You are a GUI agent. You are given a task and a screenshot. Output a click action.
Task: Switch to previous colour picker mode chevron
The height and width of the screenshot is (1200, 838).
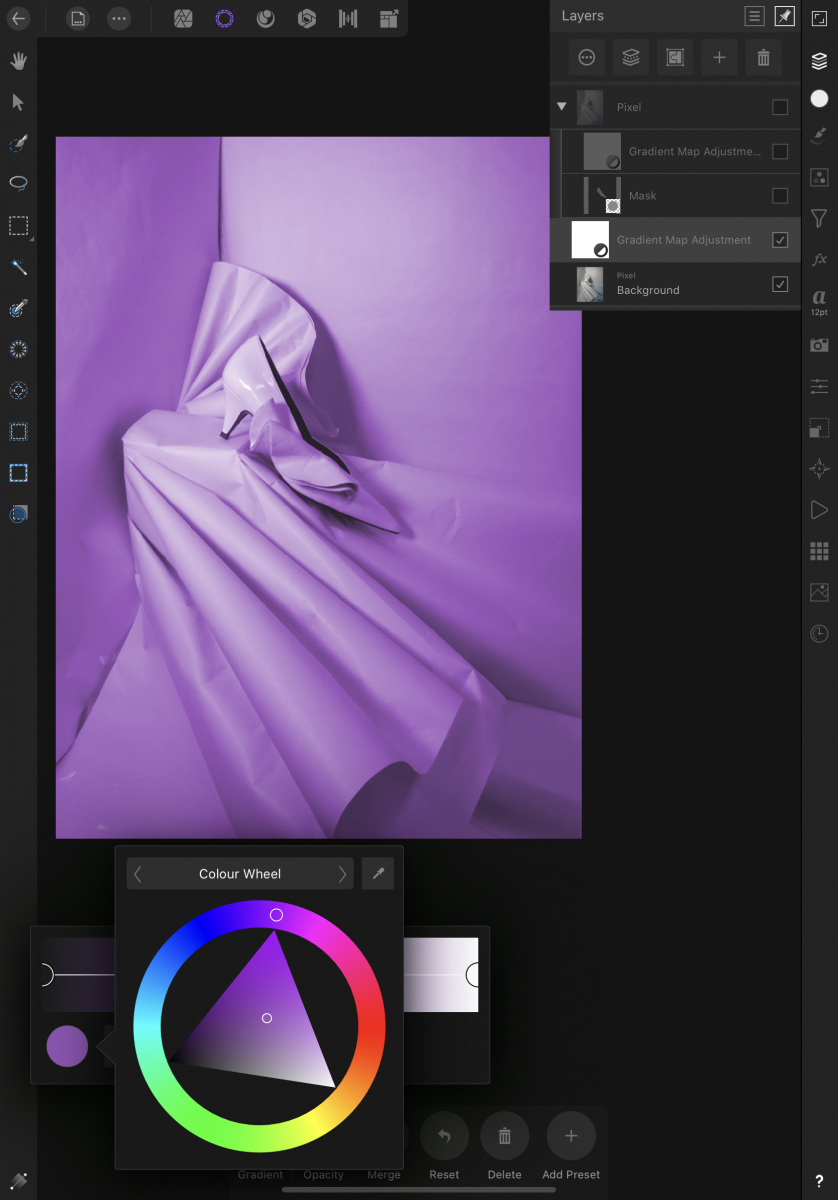pyautogui.click(x=138, y=874)
